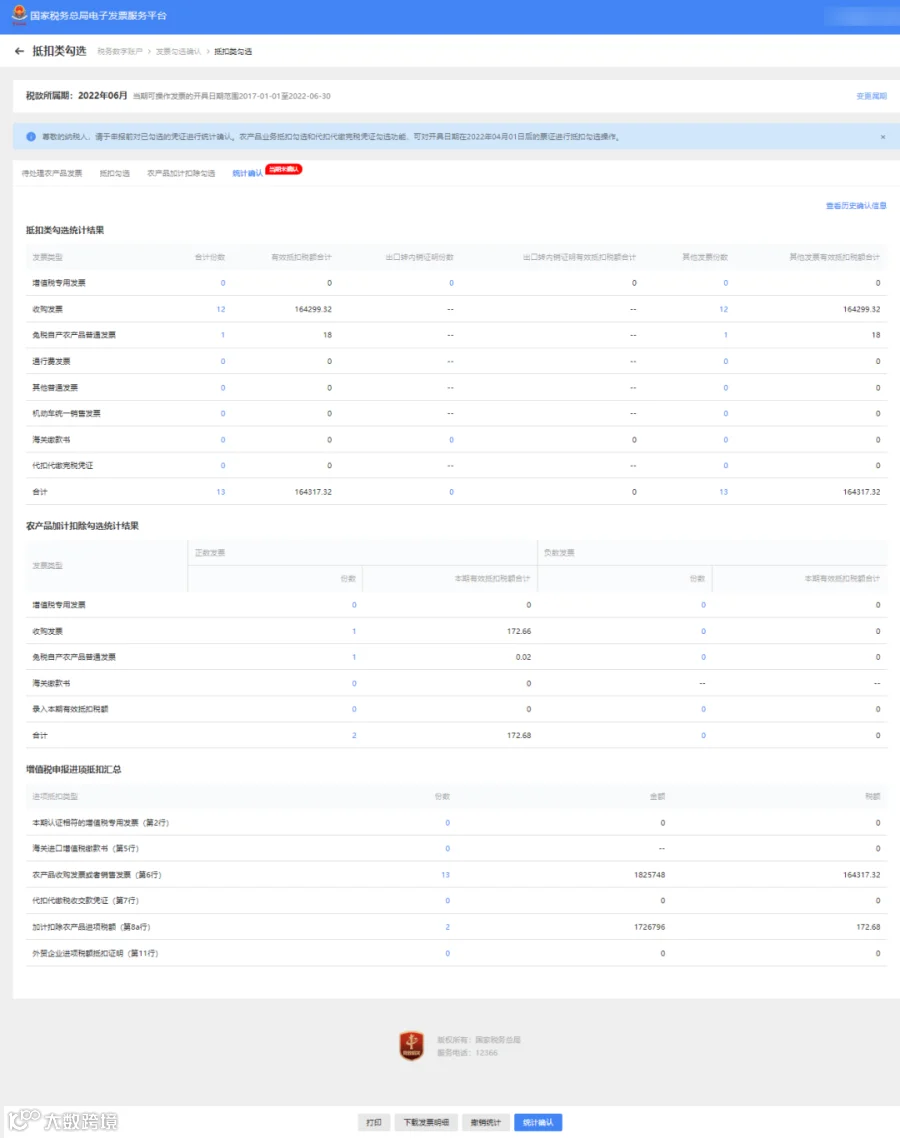Screen dimensions: 900x1138
Task: Dismiss the blue notice banner with its close icon
Action: click(x=883, y=136)
